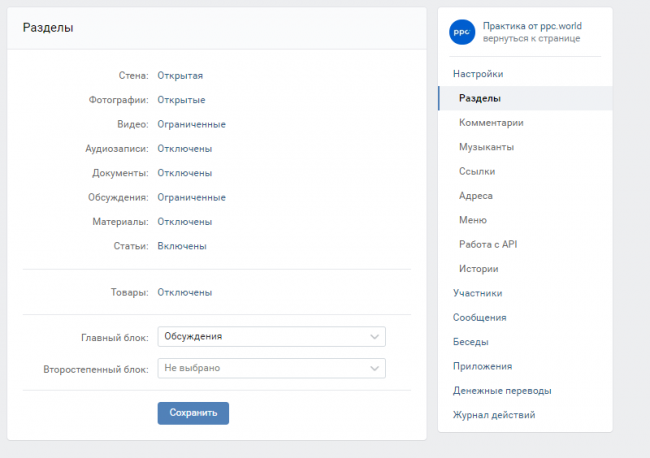Open the Главный блок dropdown
The image size is (650, 458).
[271, 337]
